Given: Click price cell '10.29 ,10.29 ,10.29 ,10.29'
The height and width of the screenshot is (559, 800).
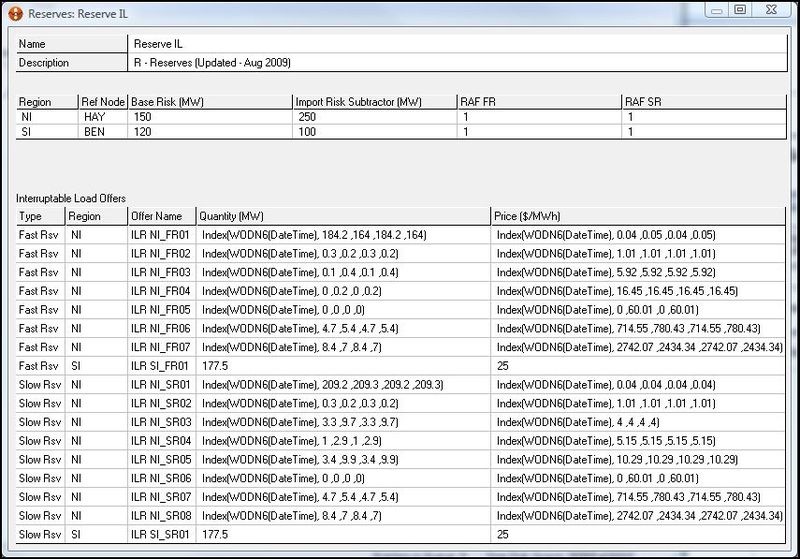Looking at the screenshot, I should coord(638,460).
